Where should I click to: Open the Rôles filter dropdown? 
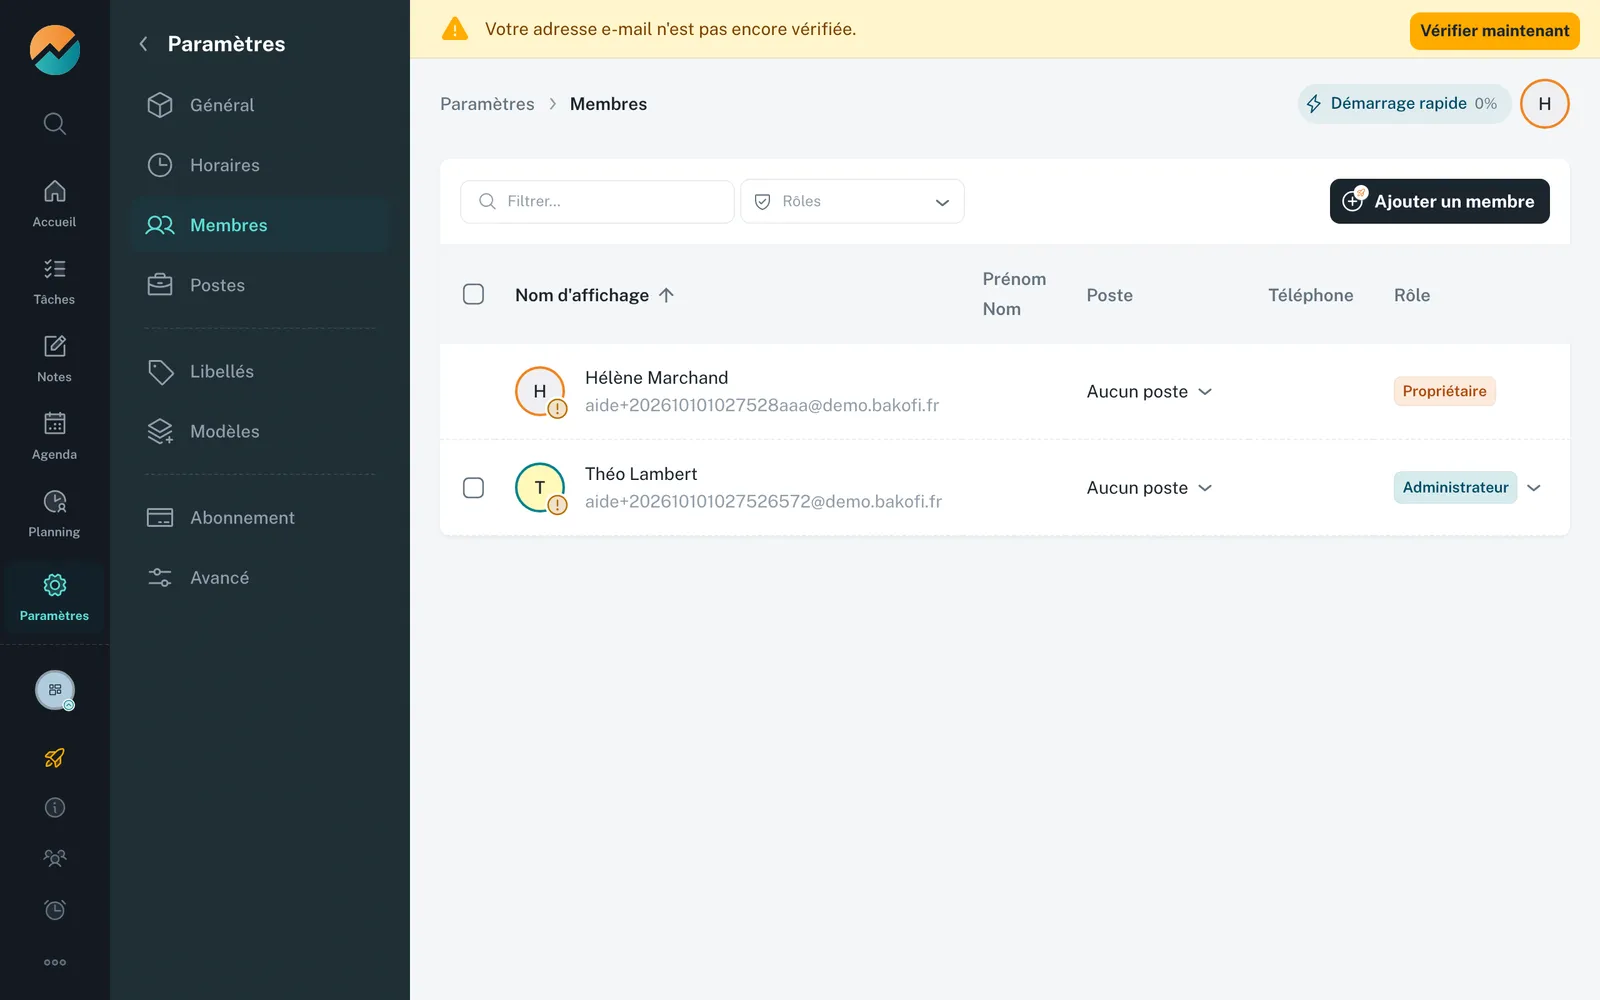[852, 201]
